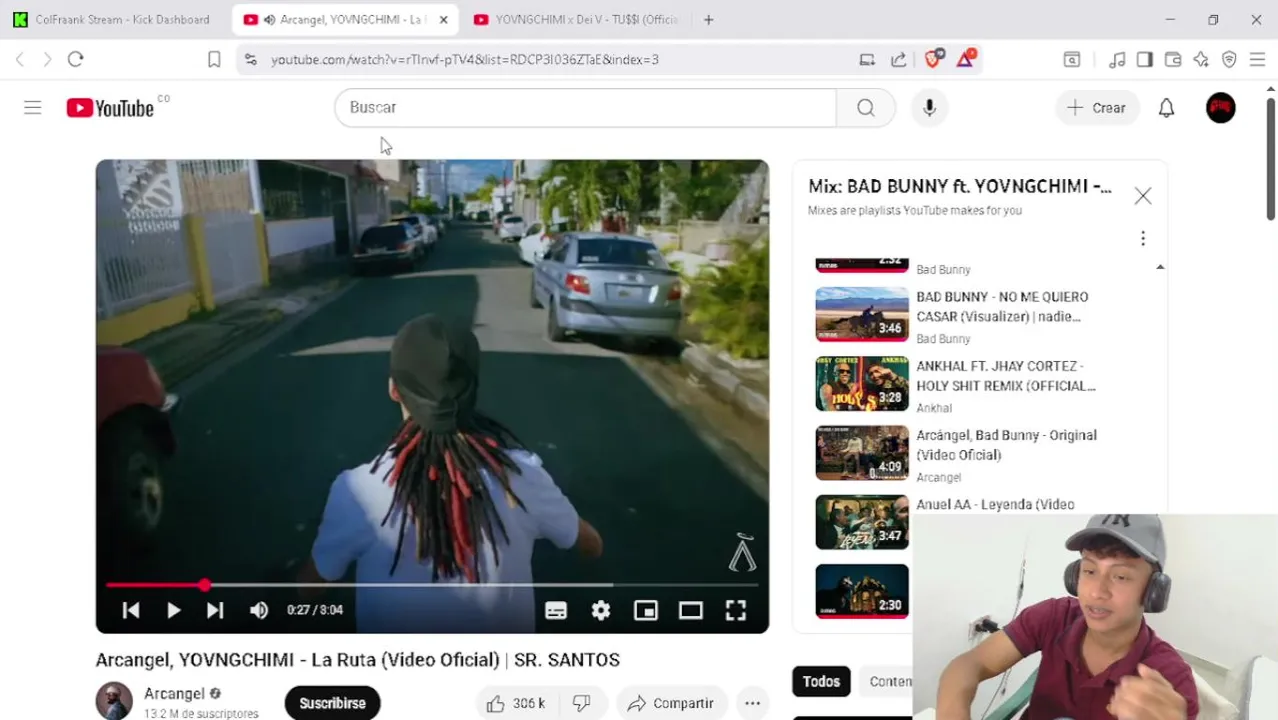
Task: Skip to next video in playlist
Action: tap(215, 610)
